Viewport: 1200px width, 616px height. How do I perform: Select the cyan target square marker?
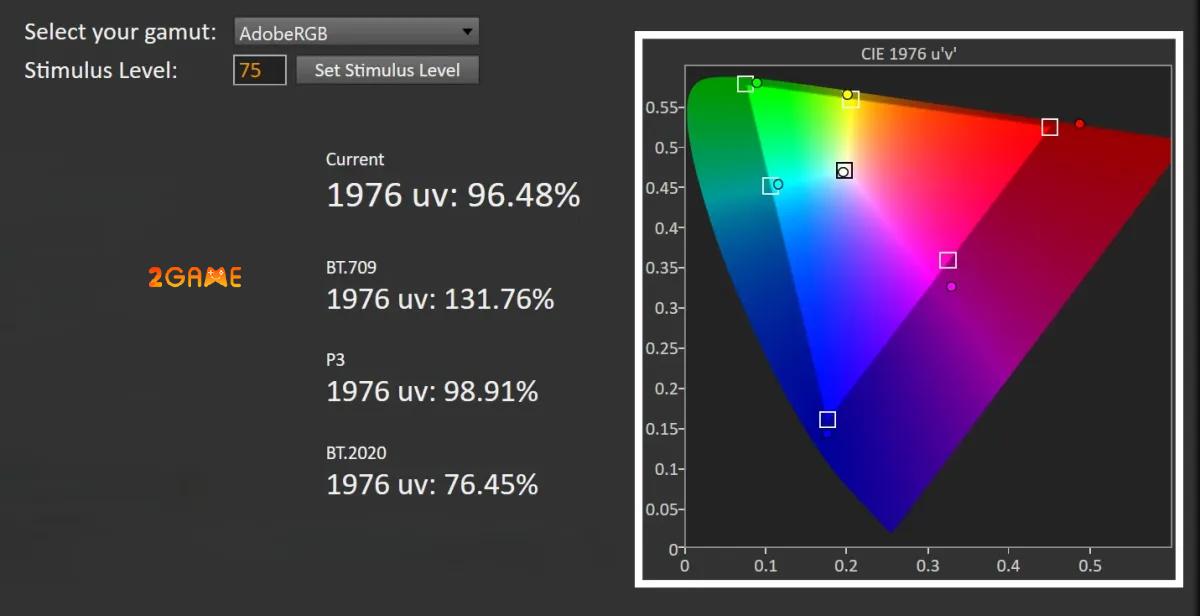[770, 186]
